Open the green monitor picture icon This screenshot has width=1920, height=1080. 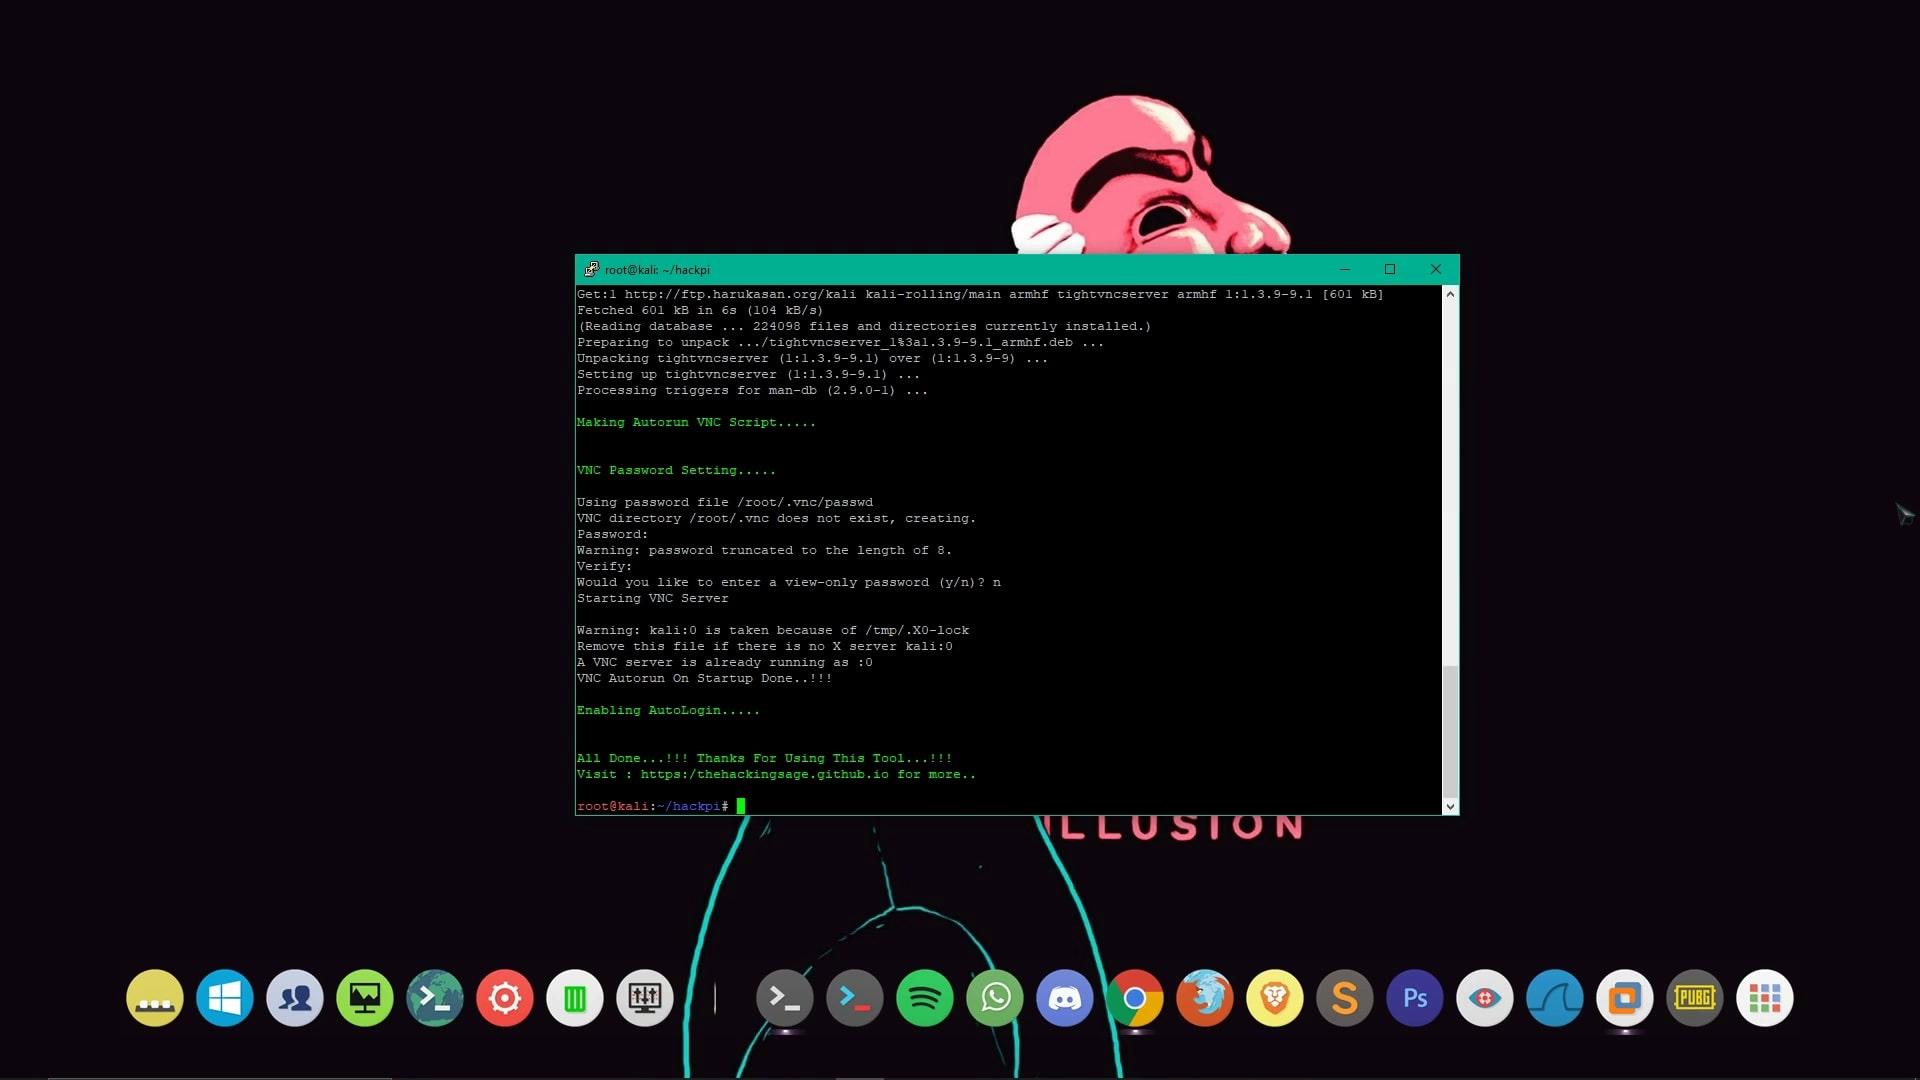click(x=365, y=998)
